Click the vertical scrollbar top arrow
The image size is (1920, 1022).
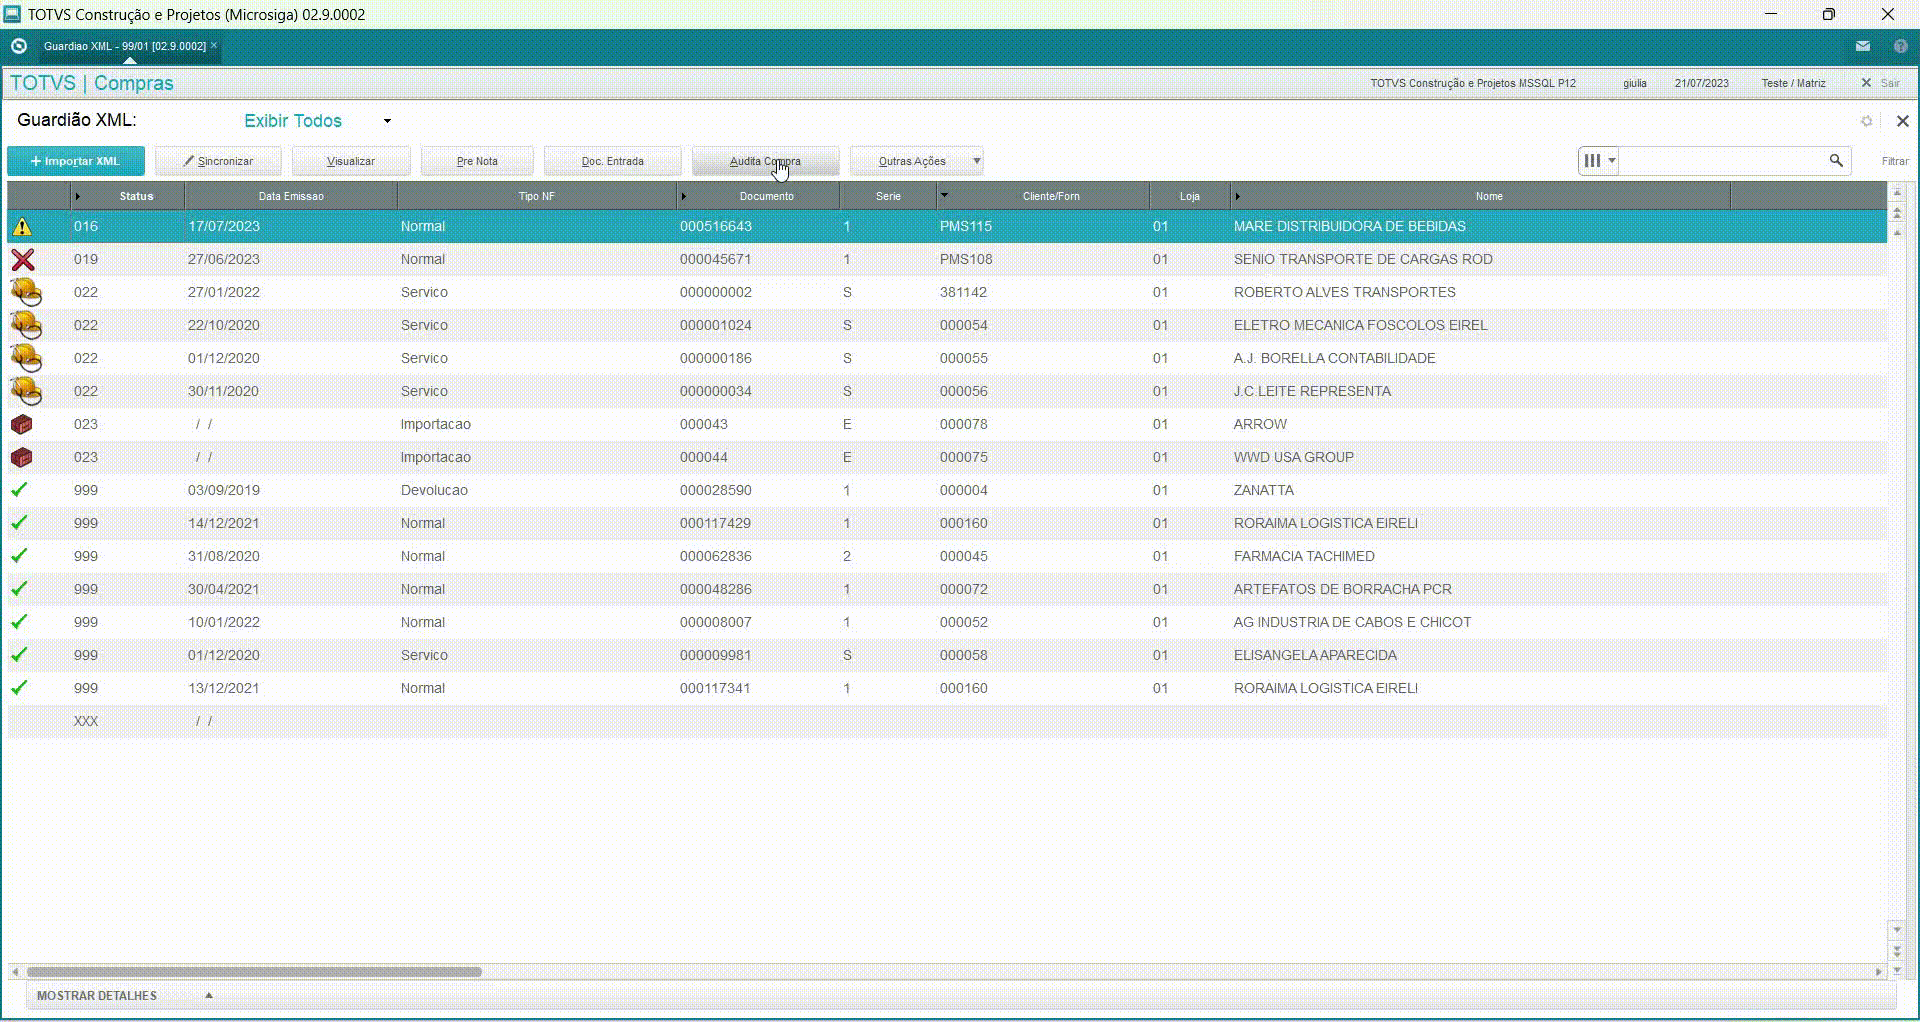click(1897, 192)
